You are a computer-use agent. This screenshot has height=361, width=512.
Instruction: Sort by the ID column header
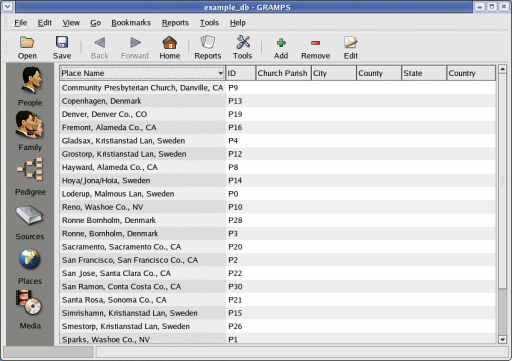[241, 73]
